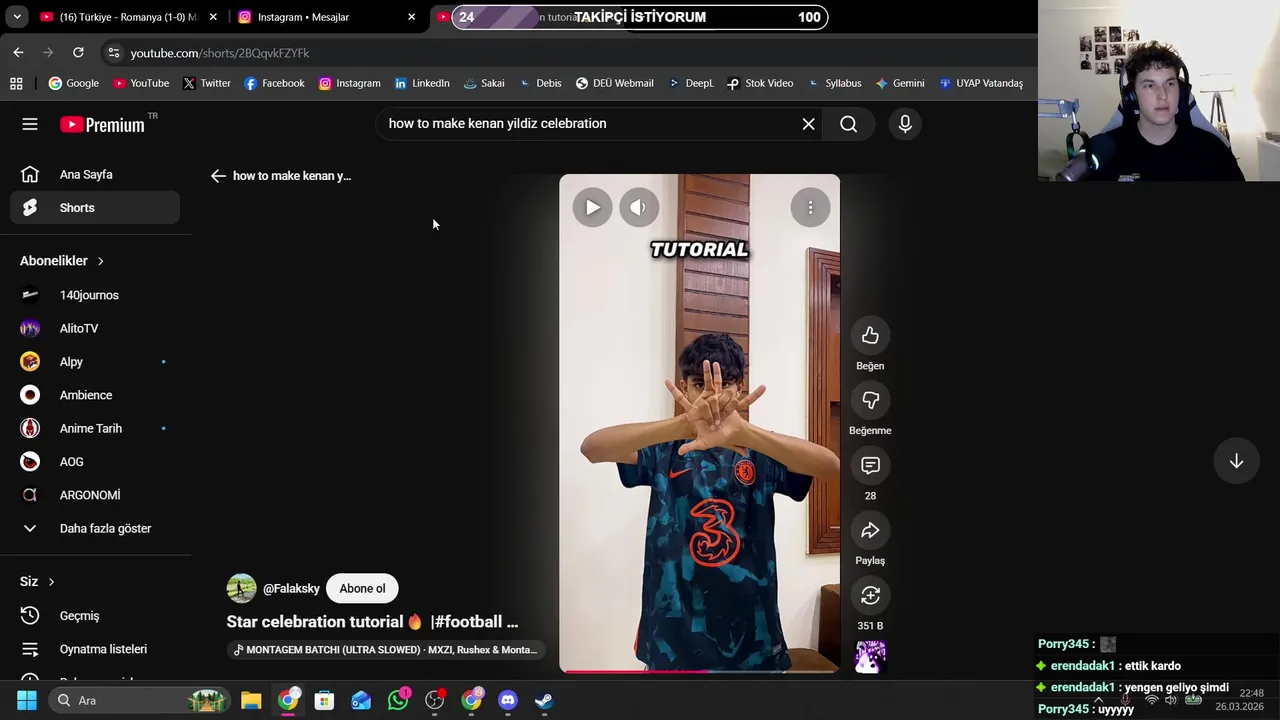Reload the page

point(78,53)
